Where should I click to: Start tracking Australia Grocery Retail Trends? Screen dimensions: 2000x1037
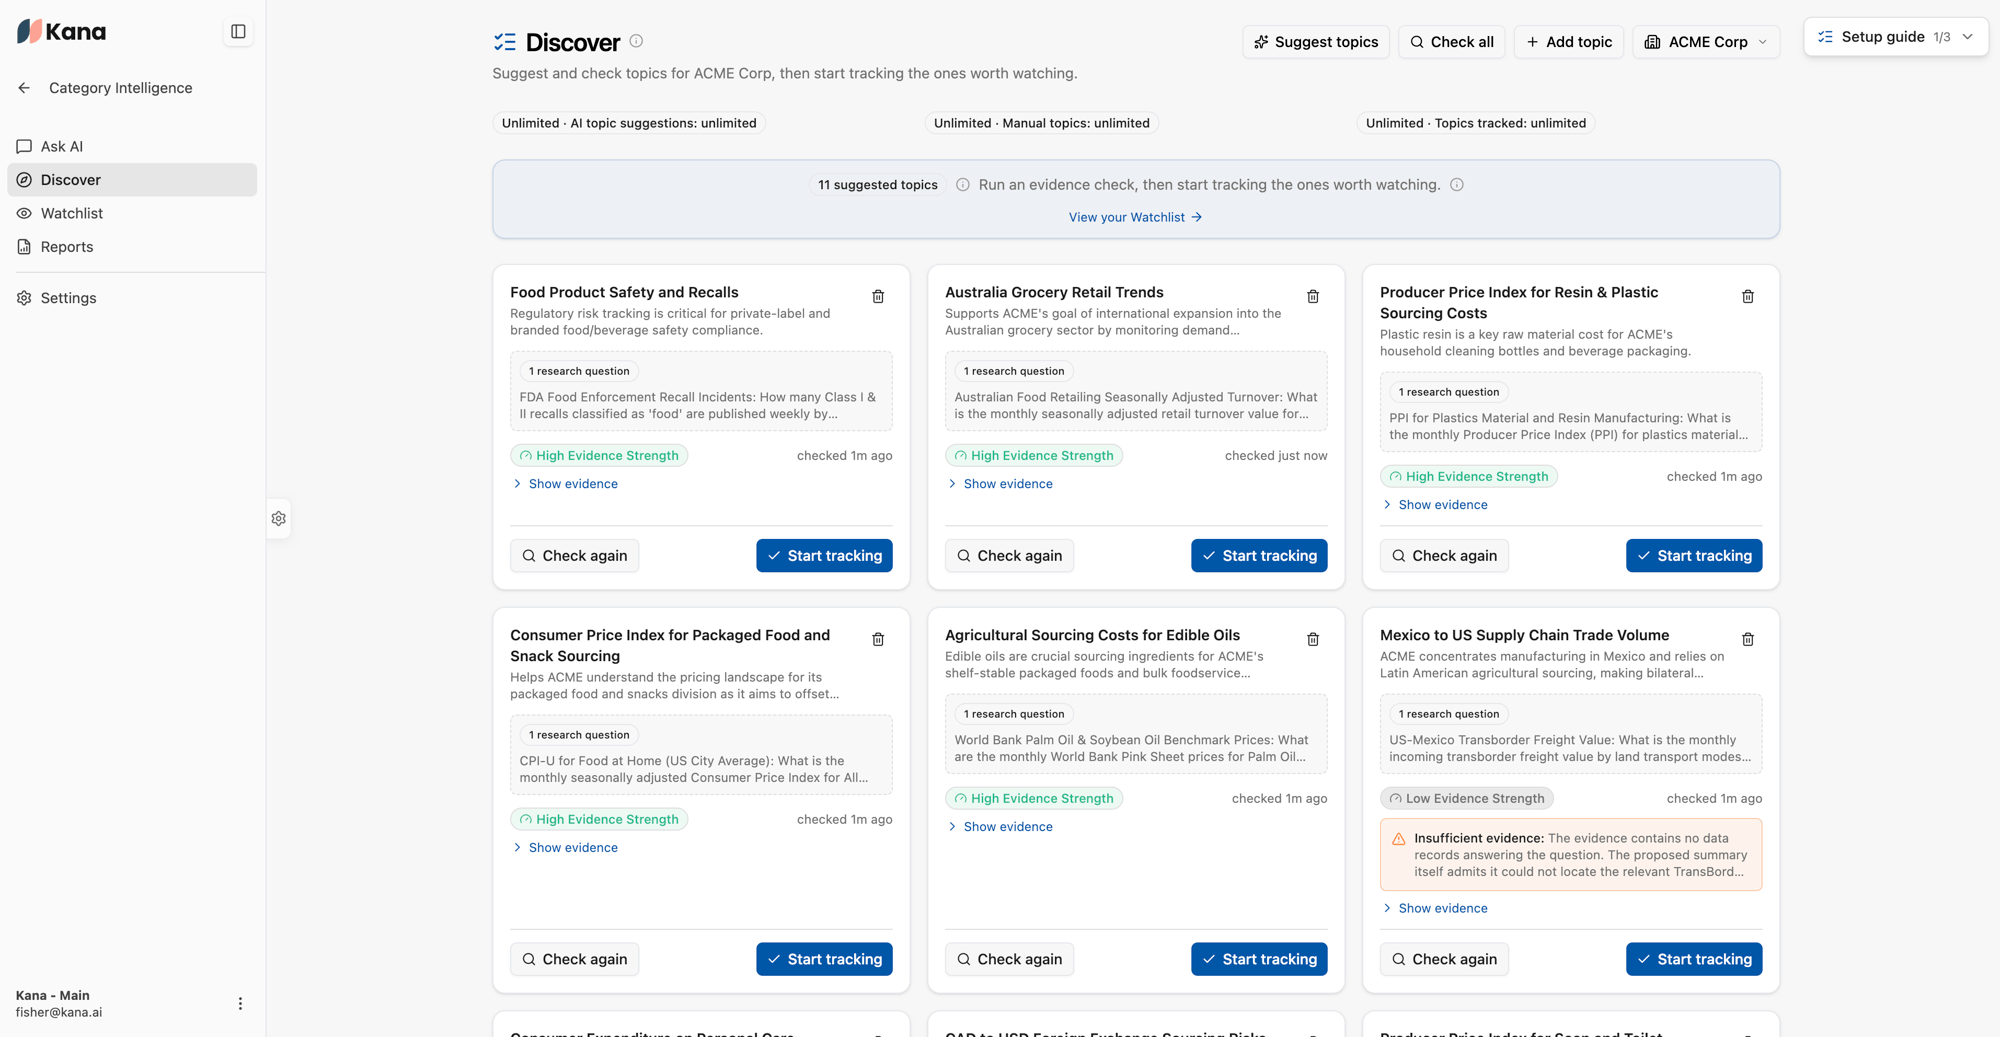click(x=1259, y=556)
